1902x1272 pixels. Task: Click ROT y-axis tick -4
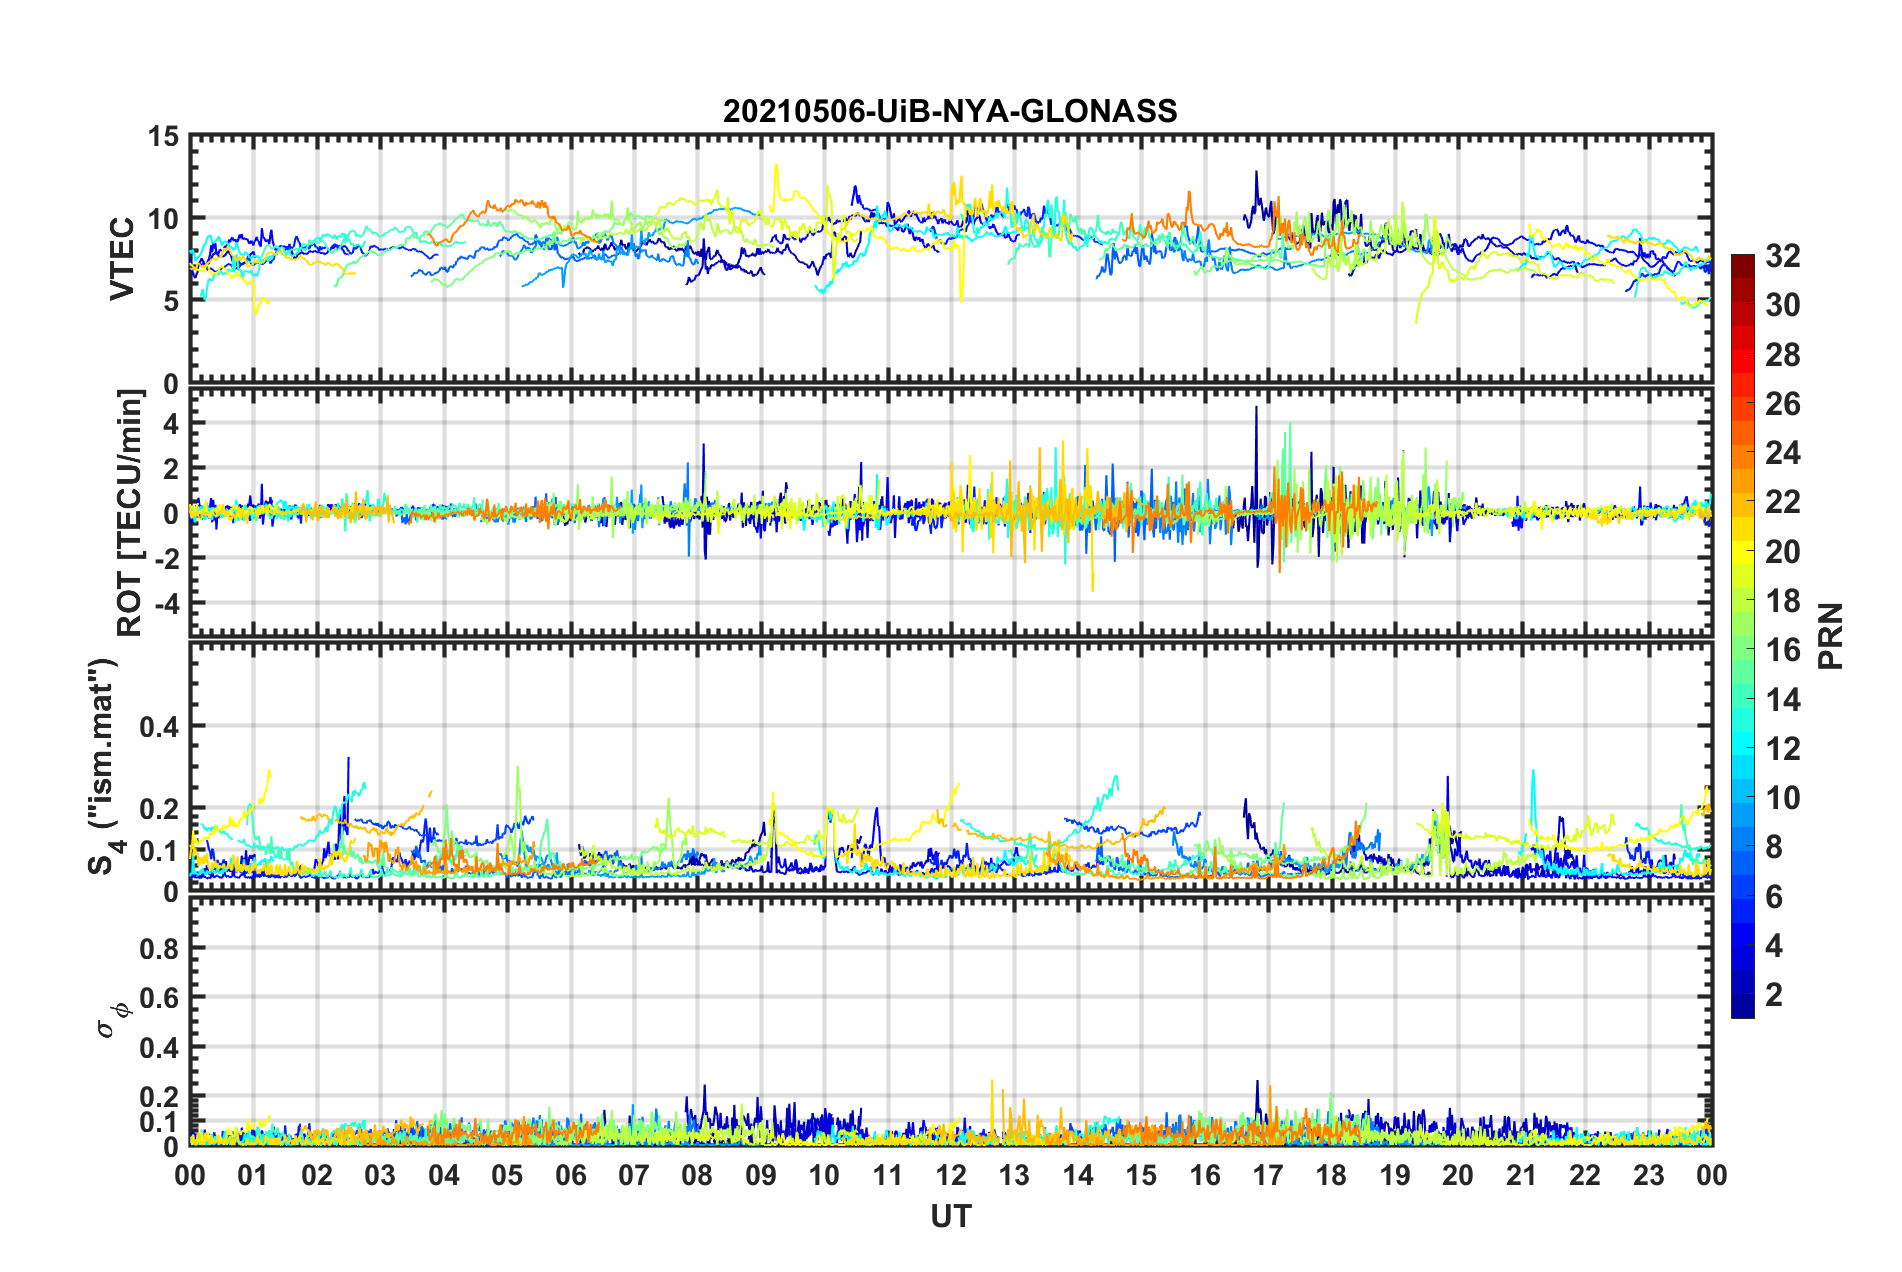(x=167, y=604)
